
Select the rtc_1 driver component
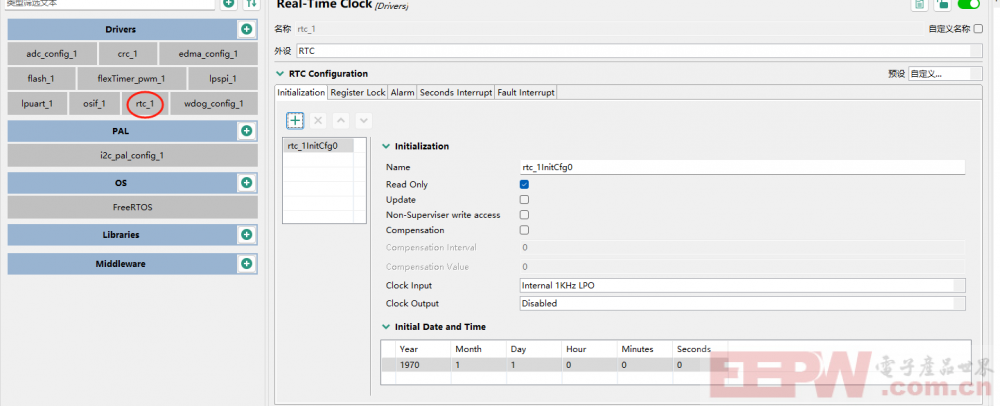(x=145, y=103)
